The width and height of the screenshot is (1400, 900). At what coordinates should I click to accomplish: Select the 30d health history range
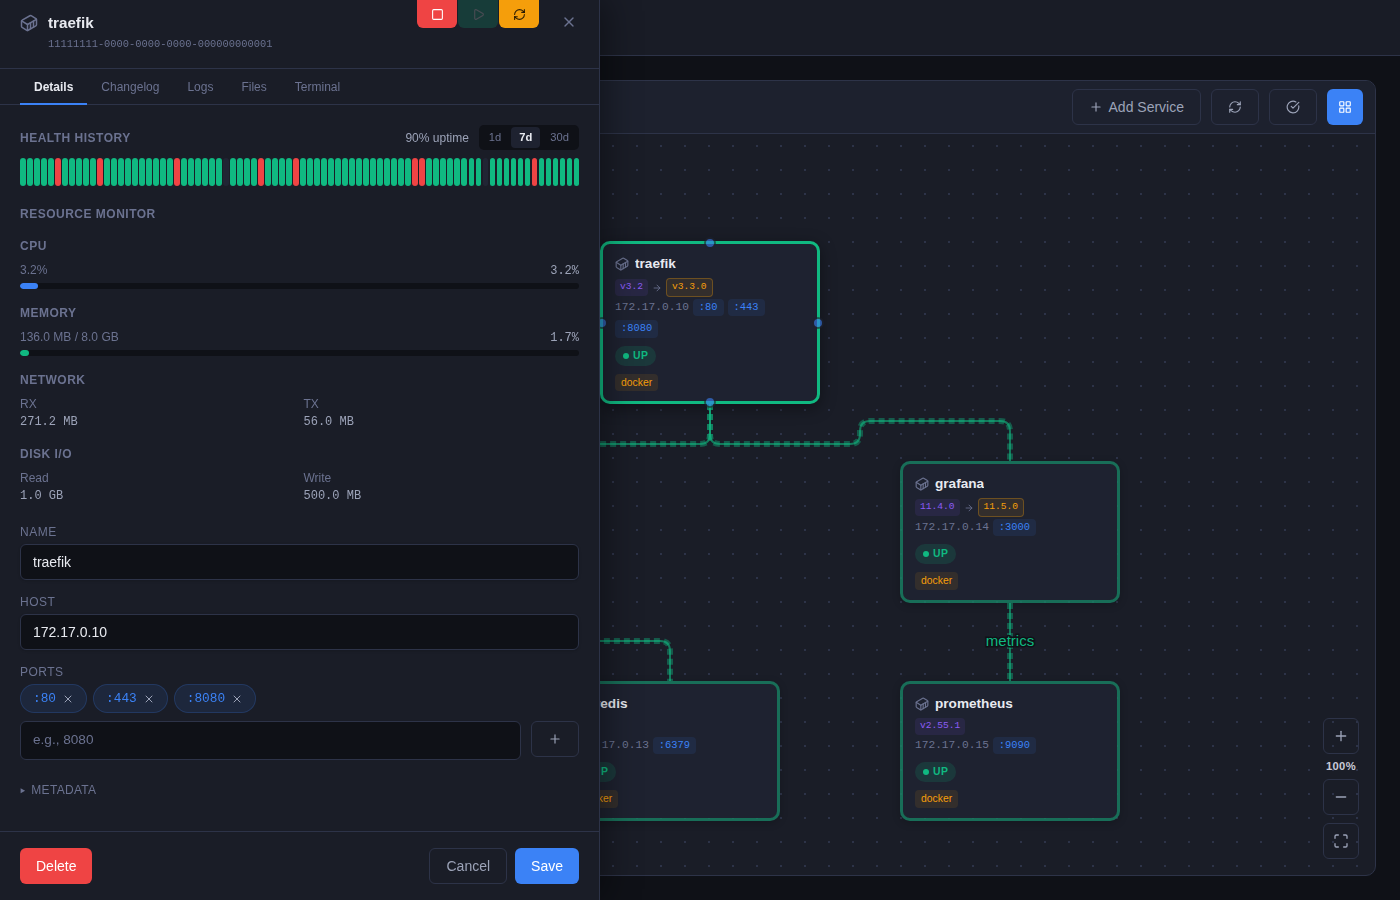coord(559,138)
